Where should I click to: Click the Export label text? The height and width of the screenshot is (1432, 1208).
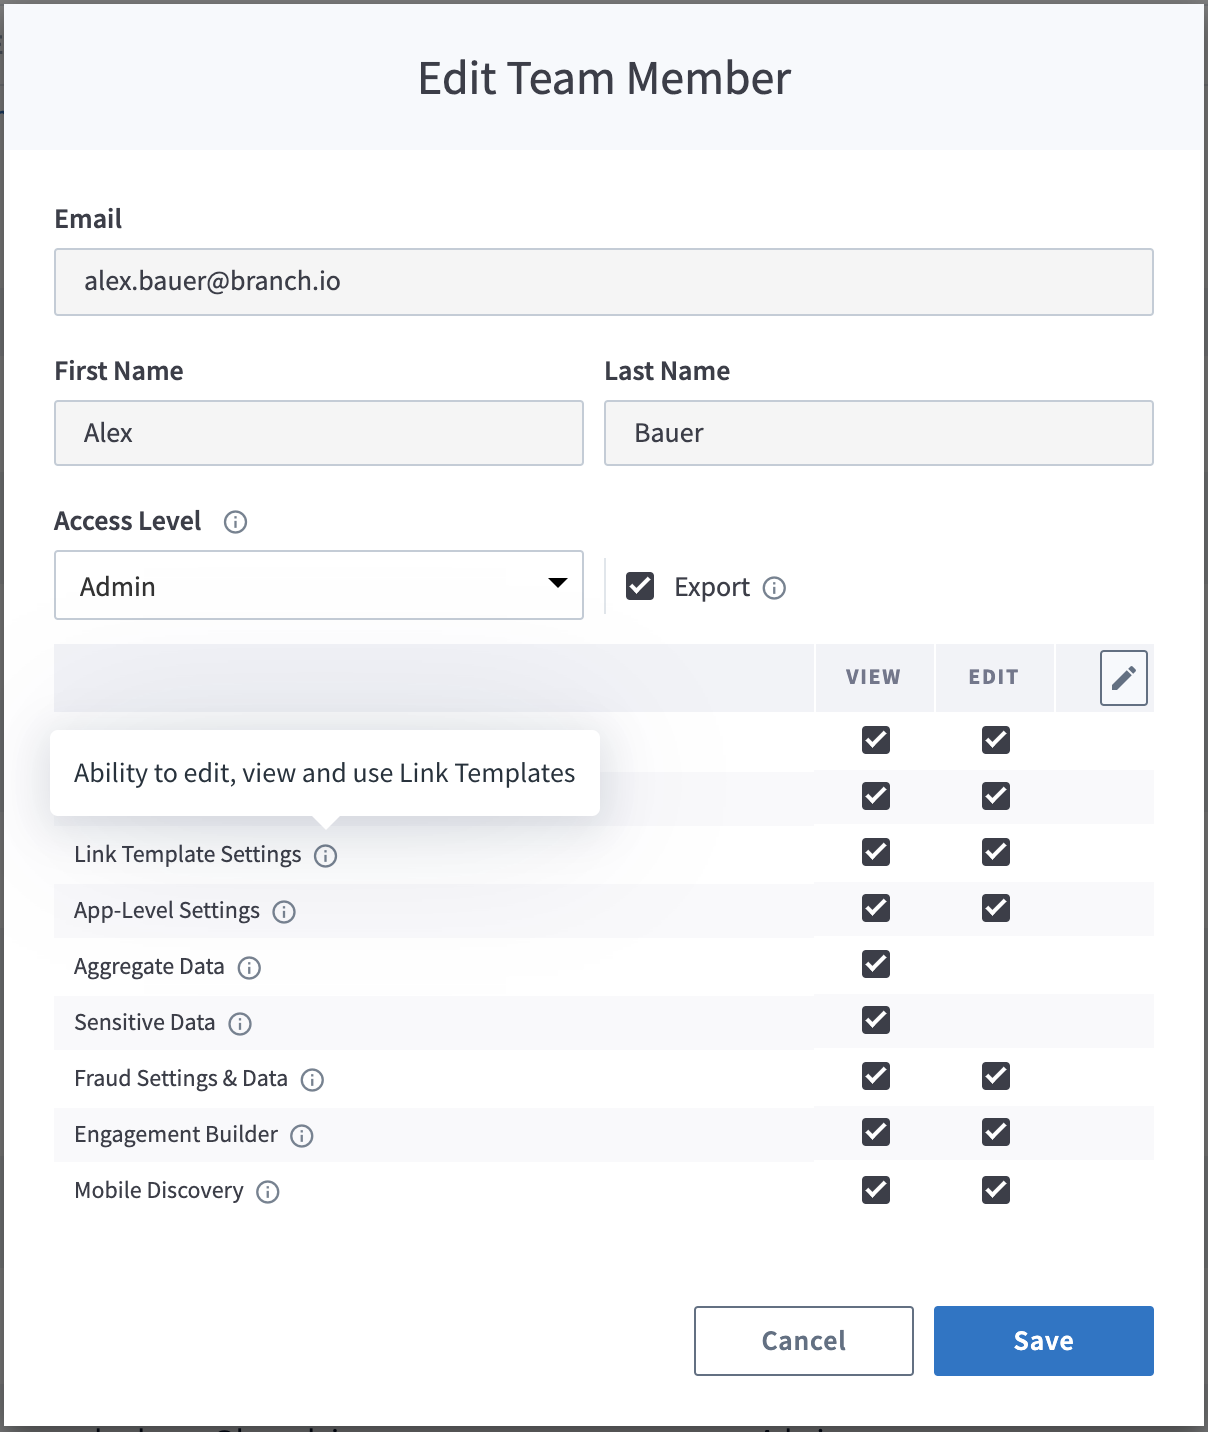click(712, 587)
